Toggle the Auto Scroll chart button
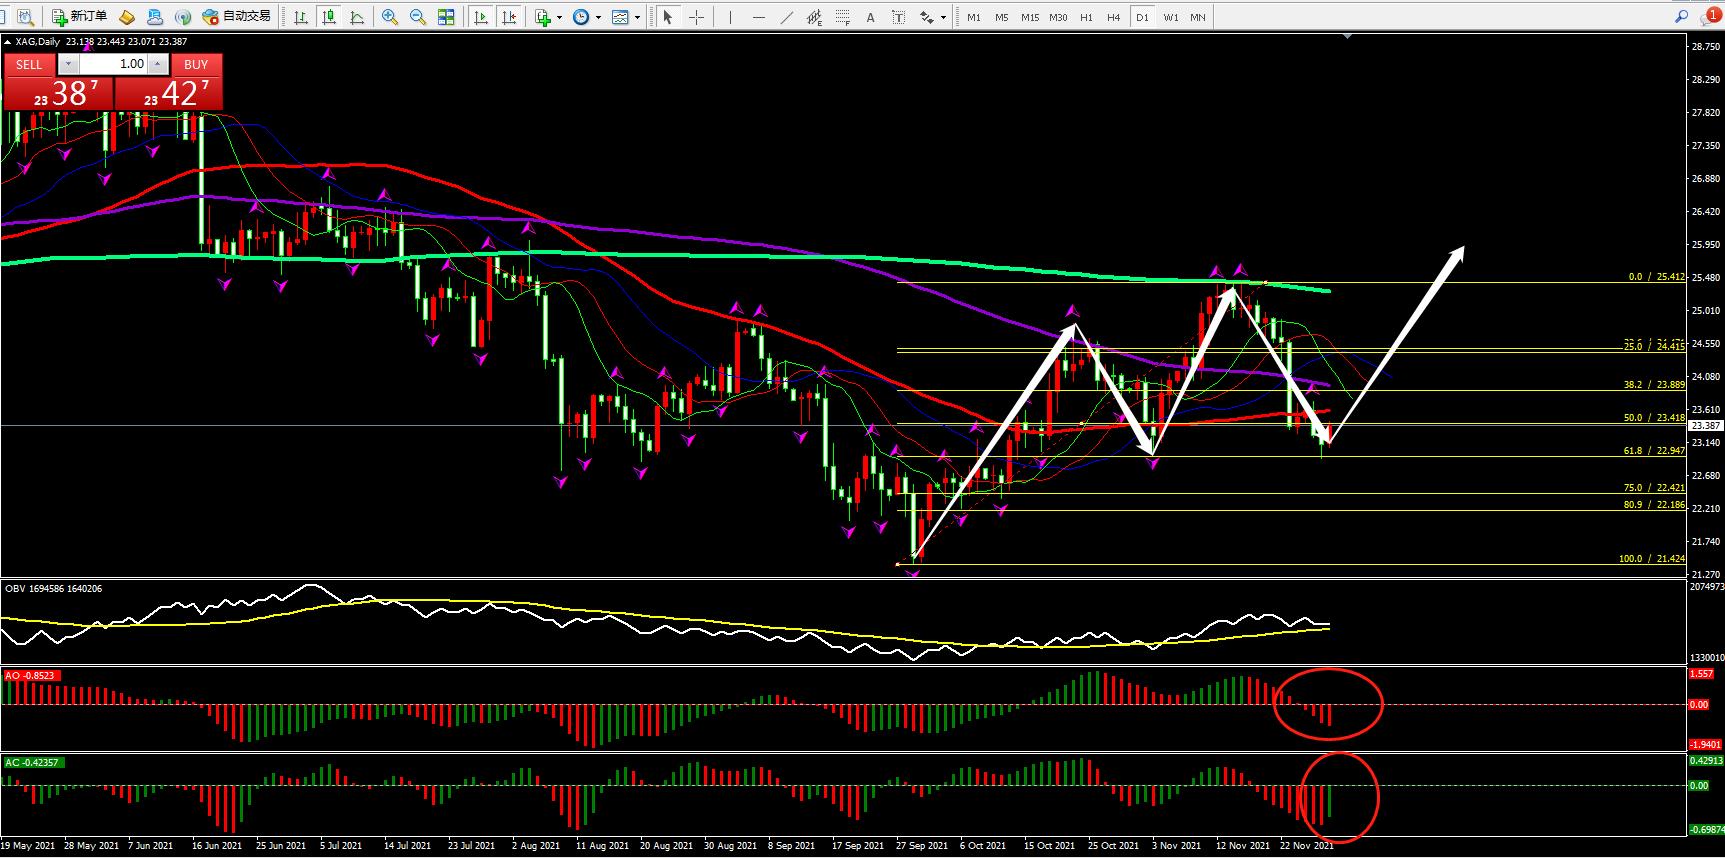1725x858 pixels. pyautogui.click(x=482, y=17)
